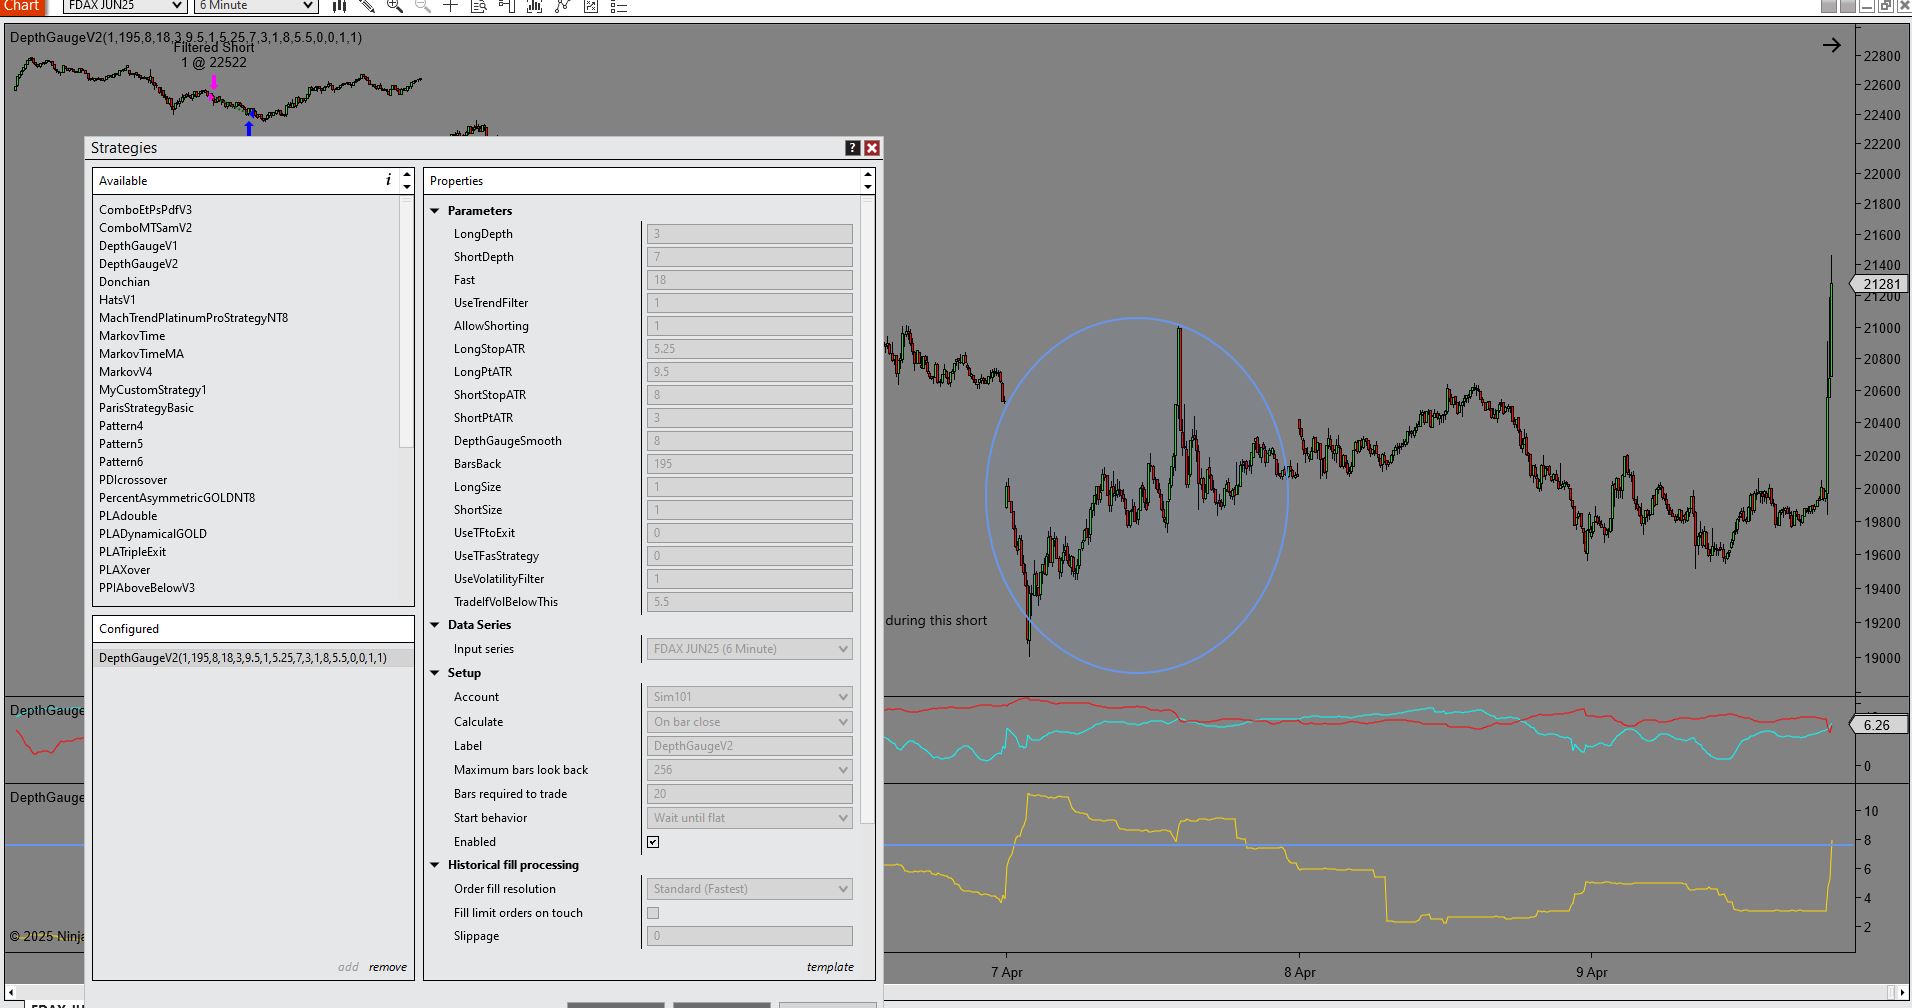Click the zoom in magnifier icon
The width and height of the screenshot is (1912, 1008).
pos(395,6)
